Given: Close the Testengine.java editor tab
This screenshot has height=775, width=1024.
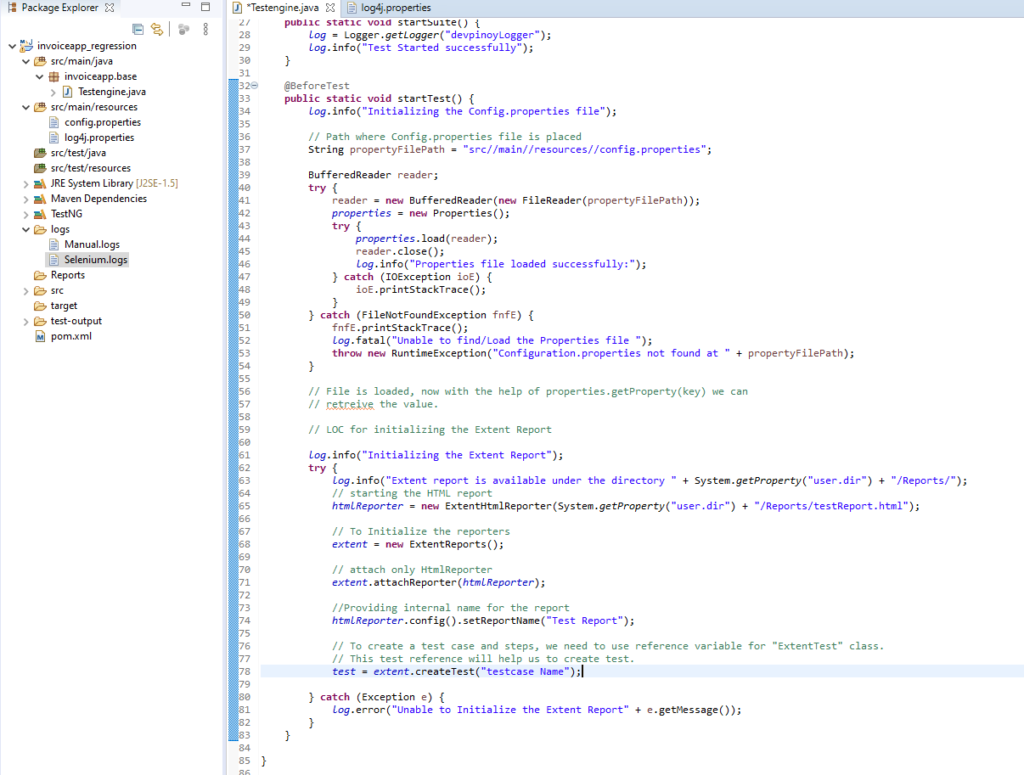Looking at the screenshot, I should pos(330,8).
